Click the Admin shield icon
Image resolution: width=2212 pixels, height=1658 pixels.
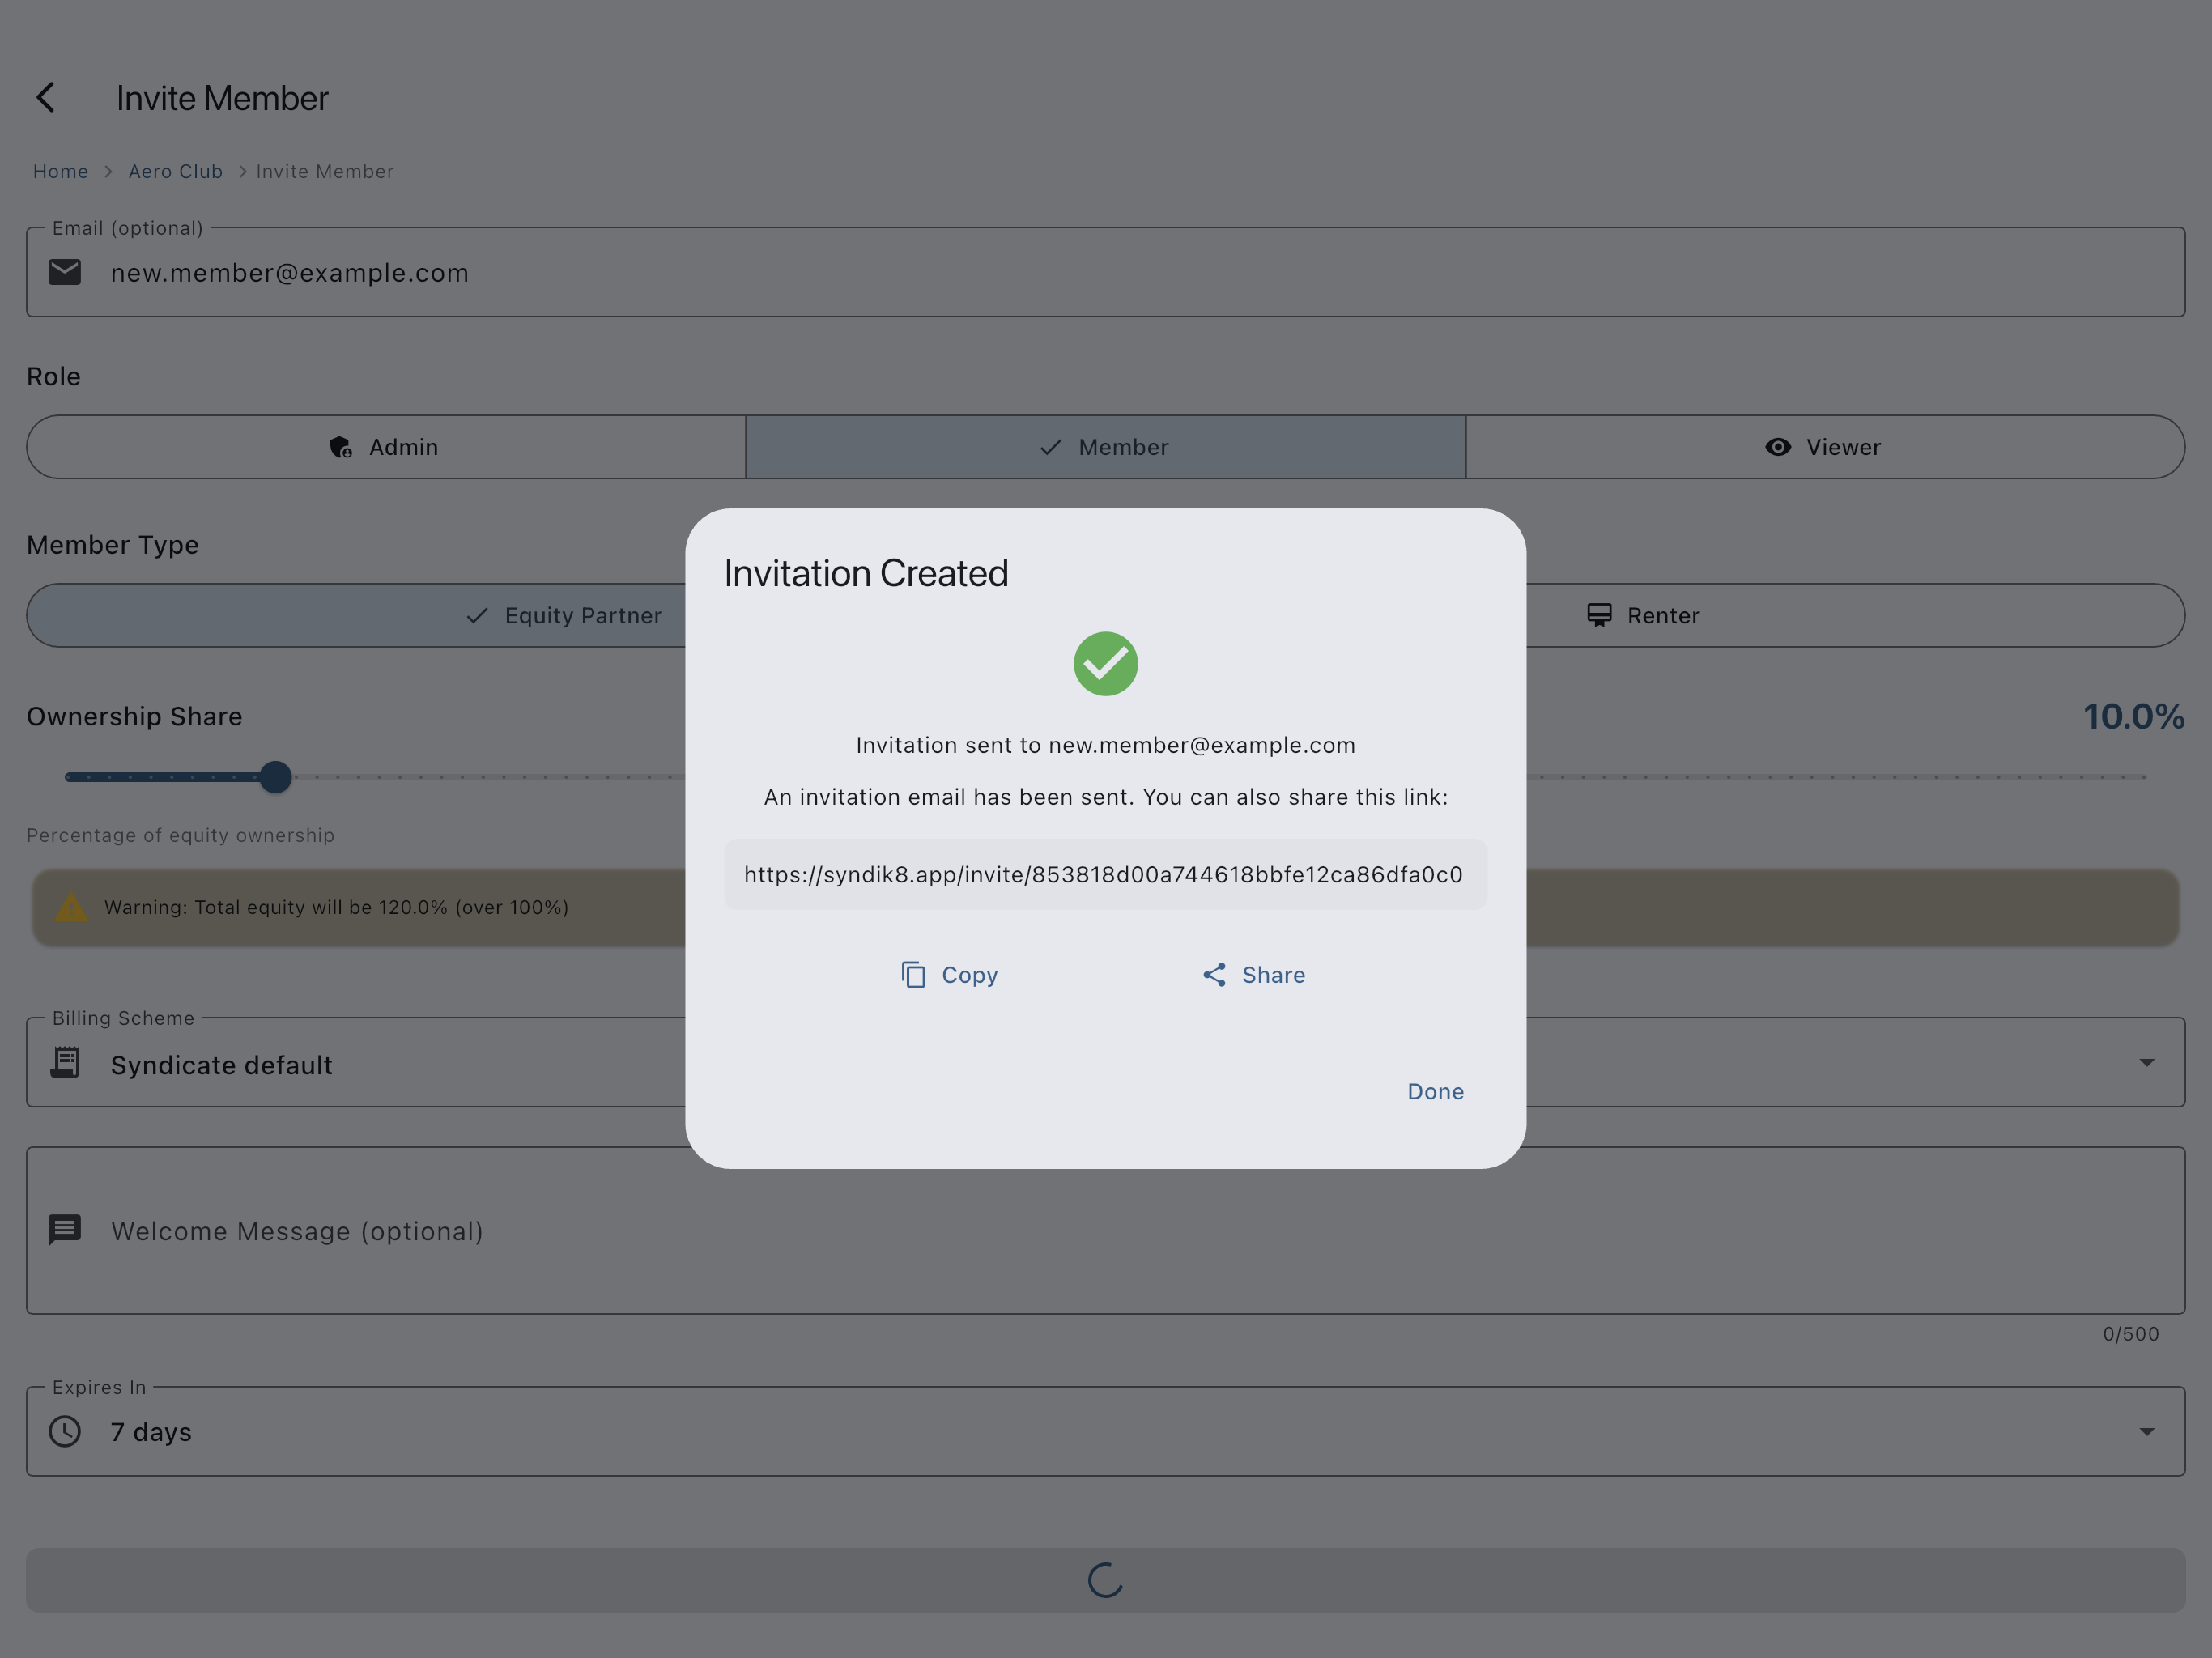(341, 447)
